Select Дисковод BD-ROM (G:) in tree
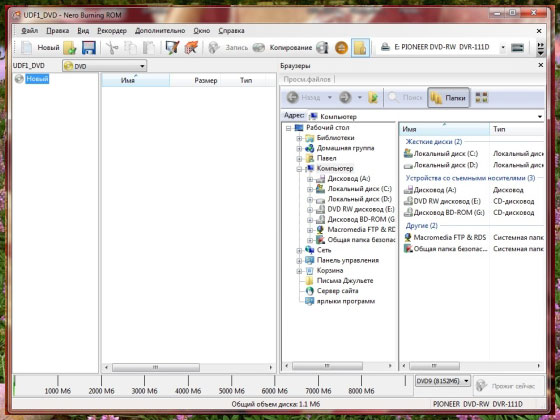 361,219
